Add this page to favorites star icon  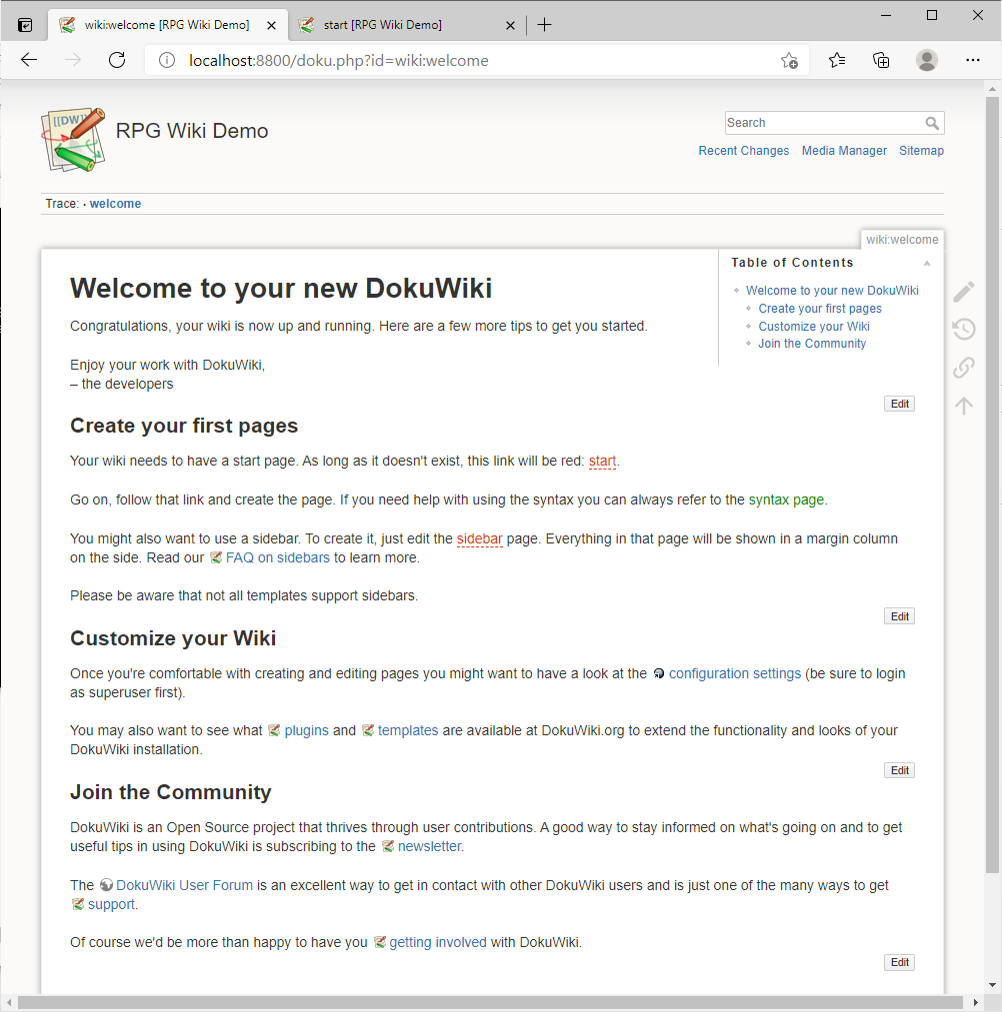tap(788, 61)
